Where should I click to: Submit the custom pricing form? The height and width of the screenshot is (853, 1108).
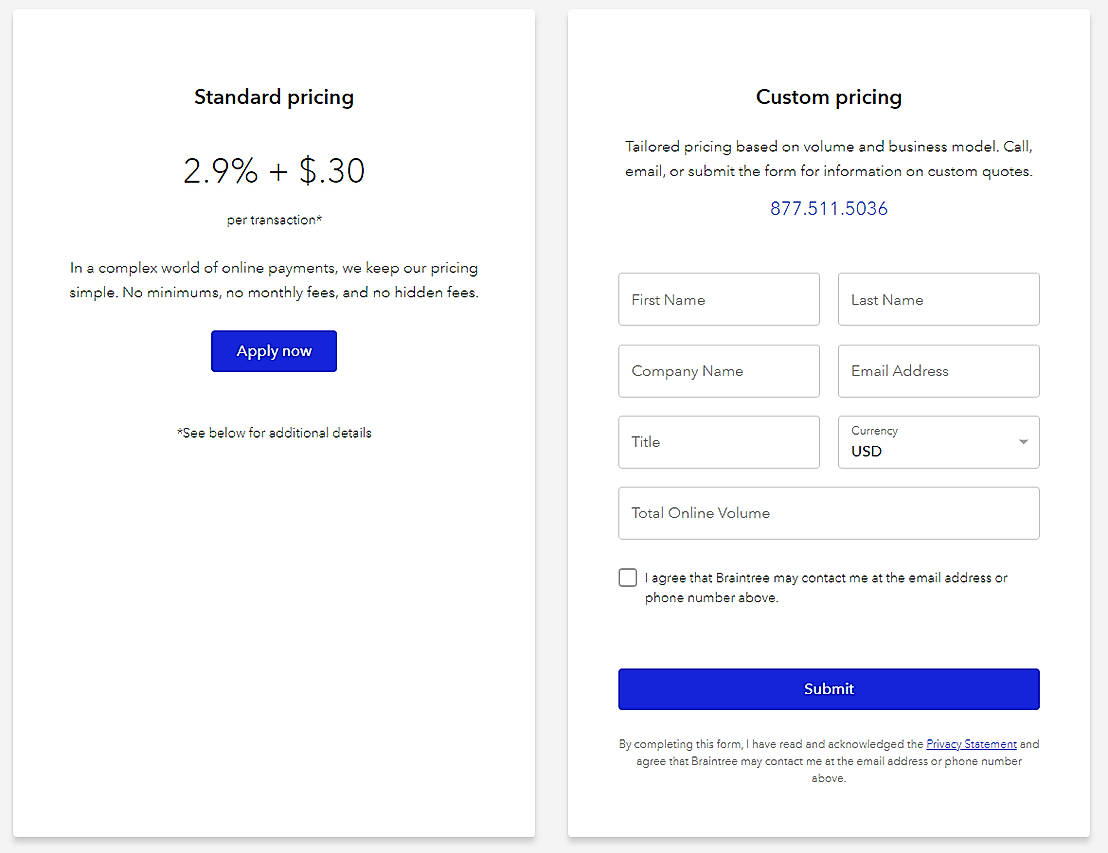click(x=828, y=689)
